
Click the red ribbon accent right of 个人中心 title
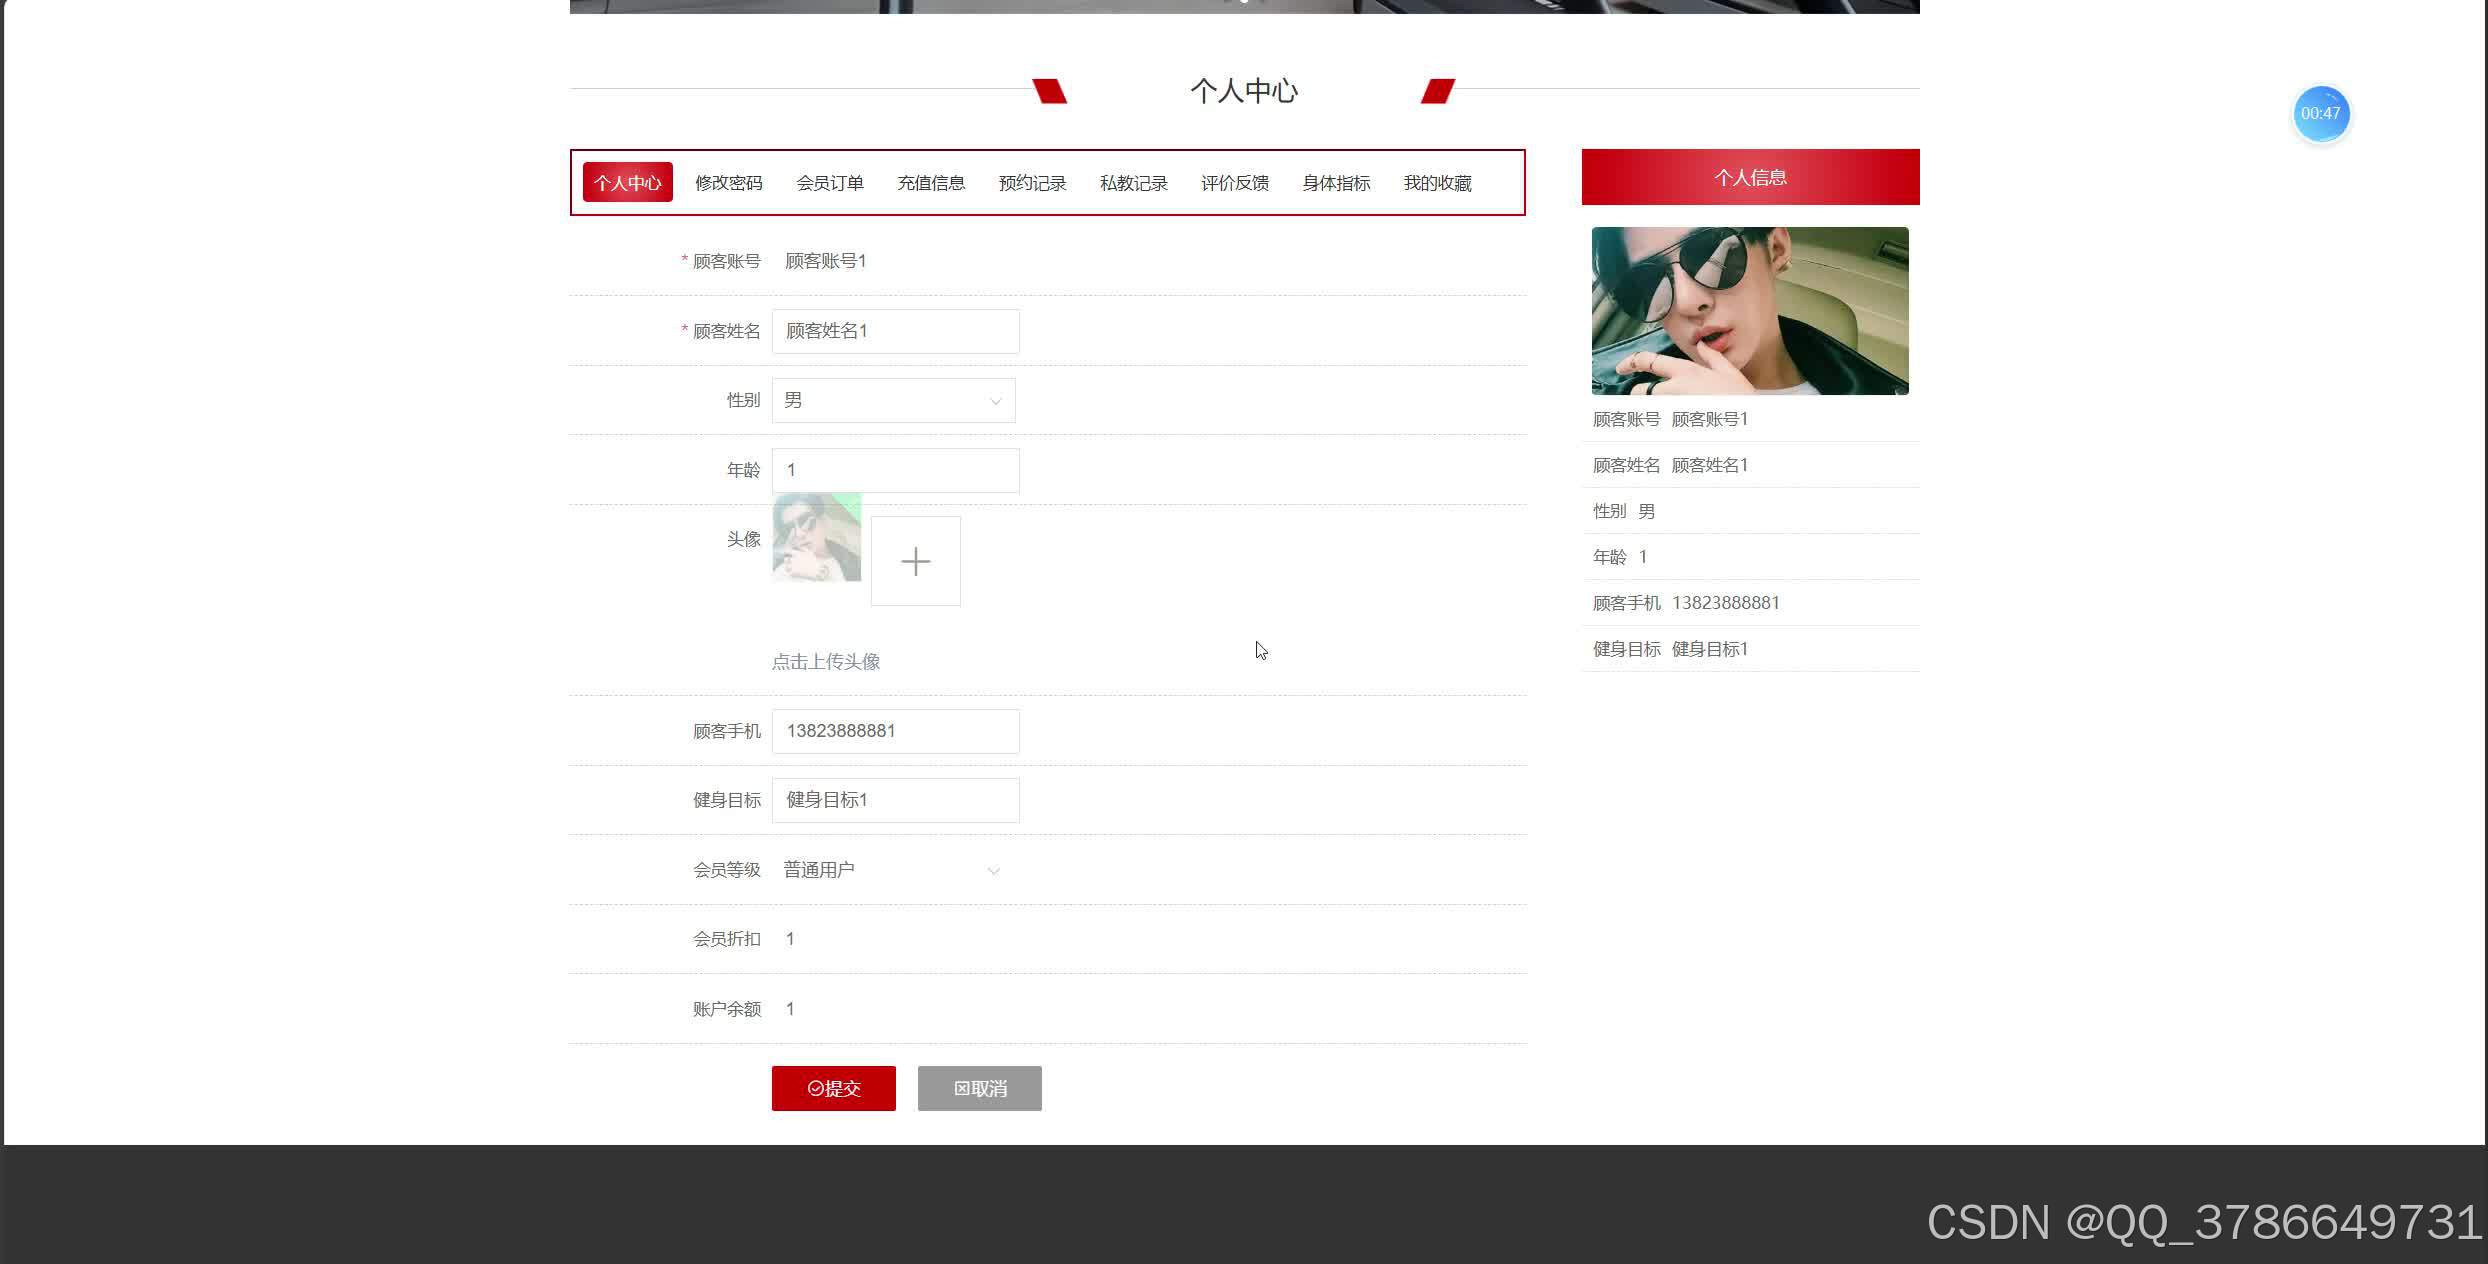click(1437, 89)
